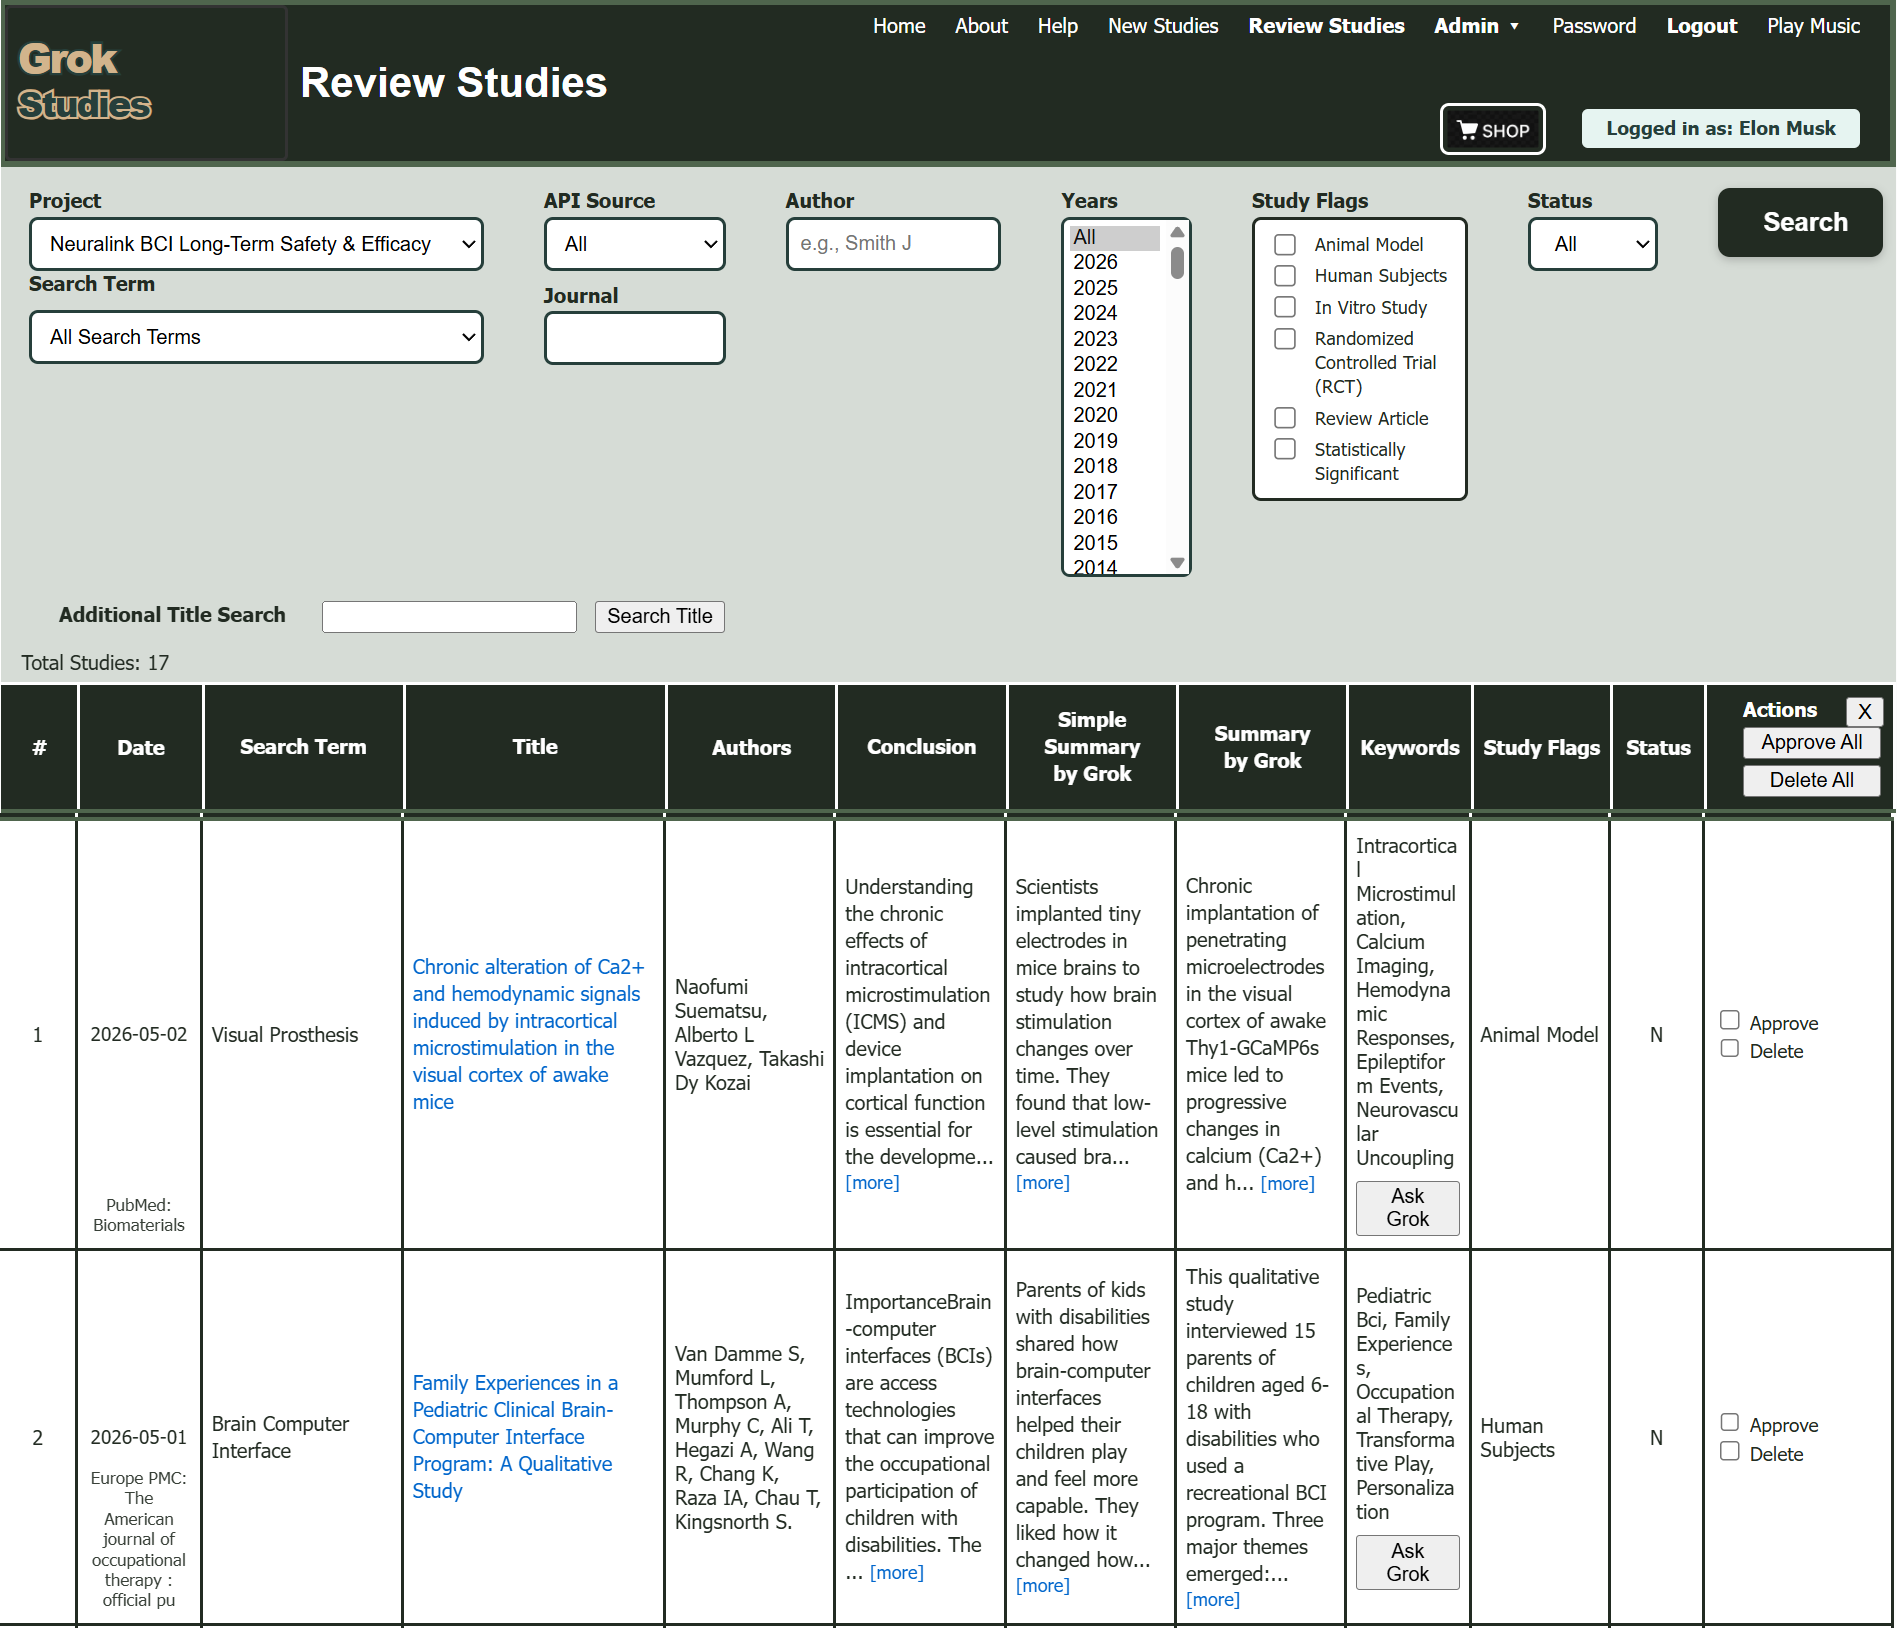1899x1634 pixels.
Task: Check the Statistically Significant flag
Action: click(x=1285, y=449)
